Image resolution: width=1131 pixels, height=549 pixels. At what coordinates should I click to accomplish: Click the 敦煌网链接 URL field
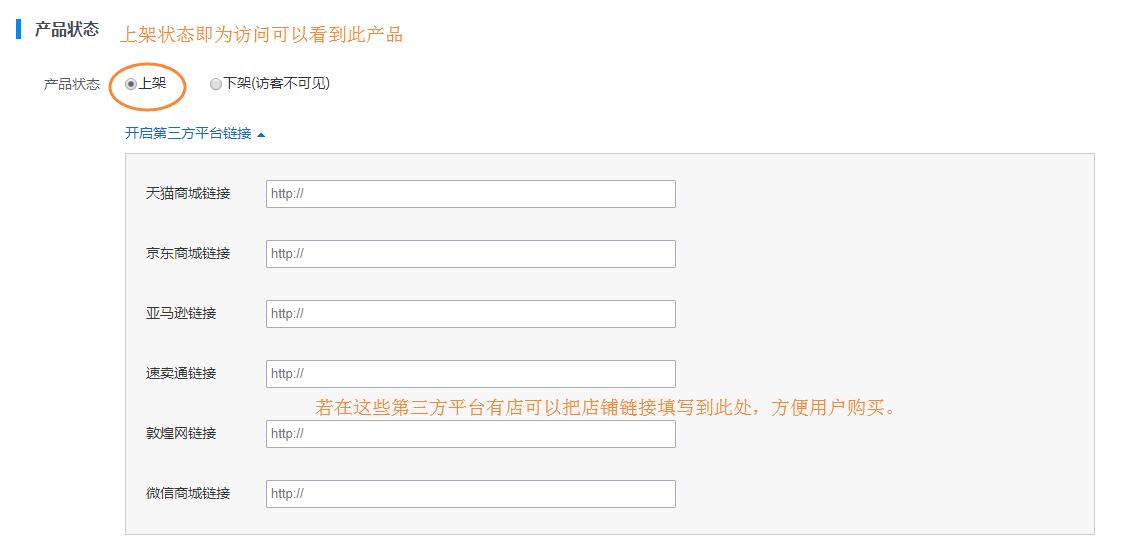click(x=470, y=434)
